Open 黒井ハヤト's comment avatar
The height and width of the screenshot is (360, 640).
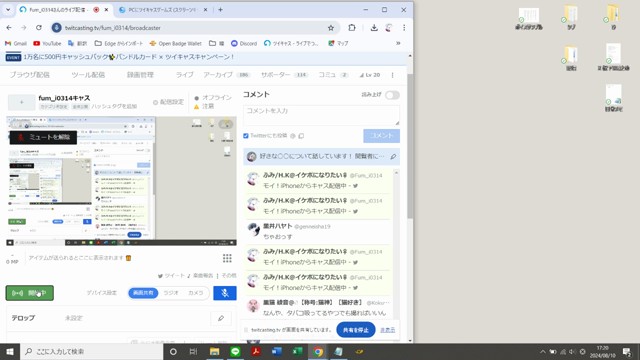253,230
